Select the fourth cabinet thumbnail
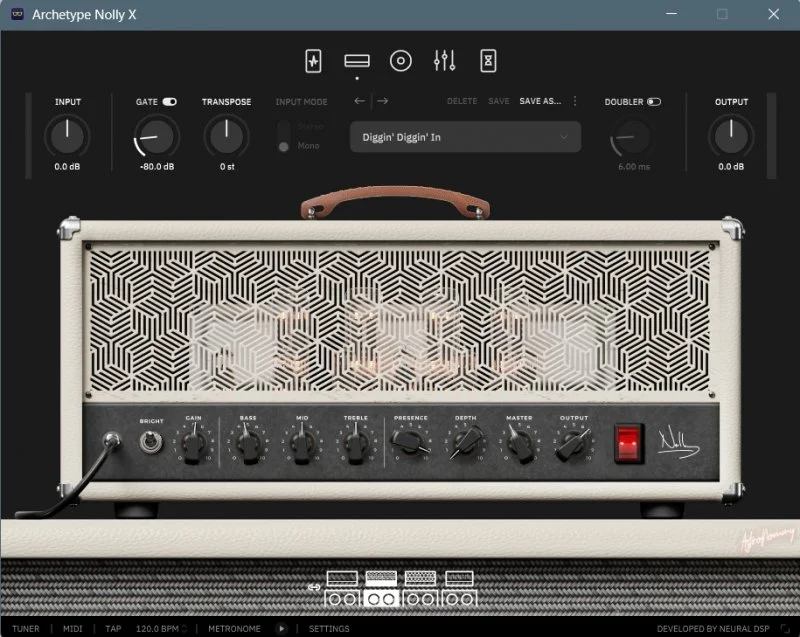 pos(459,599)
